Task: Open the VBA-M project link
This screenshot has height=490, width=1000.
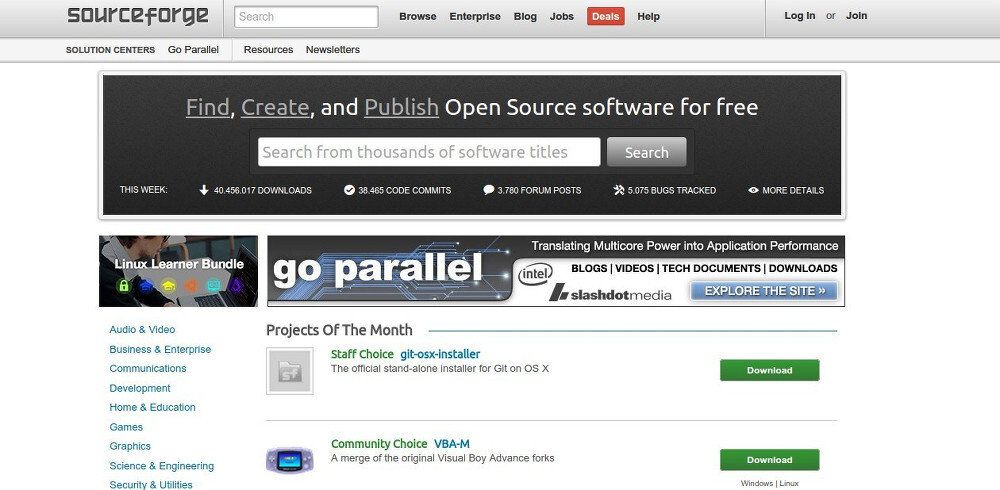Action: point(452,444)
